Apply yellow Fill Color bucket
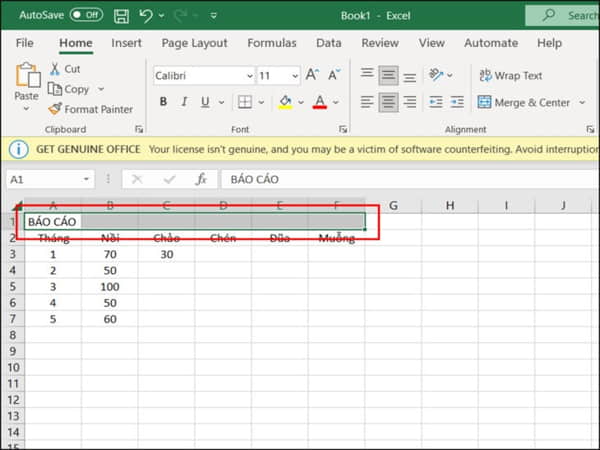The width and height of the screenshot is (600, 450). point(285,102)
